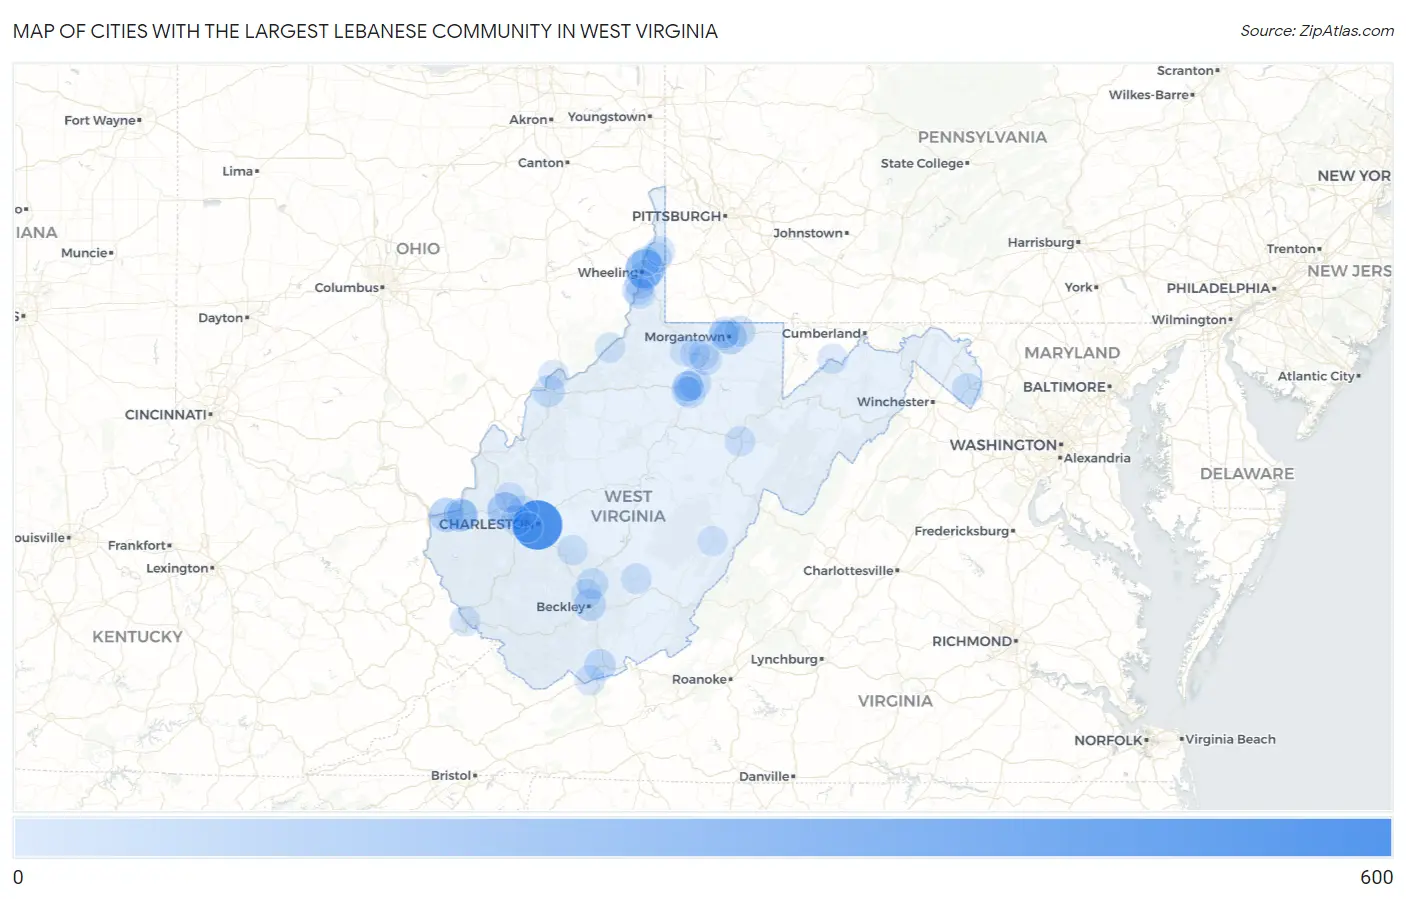Click the legend minimum value 0
The height and width of the screenshot is (899, 1406).
click(18, 877)
